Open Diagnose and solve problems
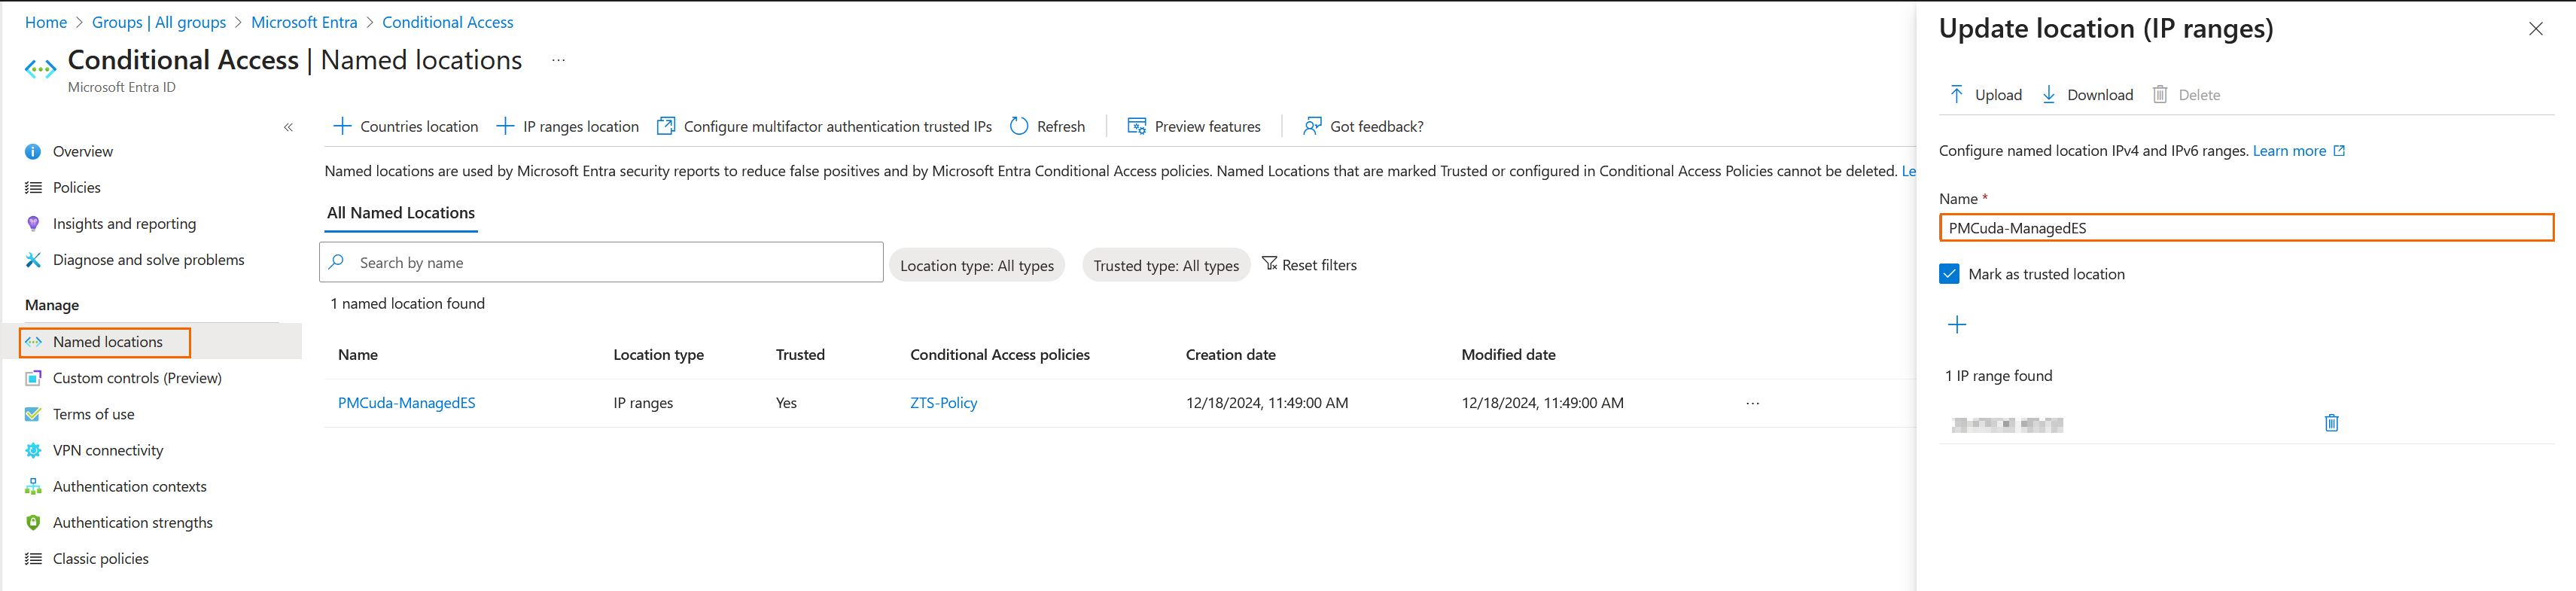The width and height of the screenshot is (2576, 591). (148, 260)
